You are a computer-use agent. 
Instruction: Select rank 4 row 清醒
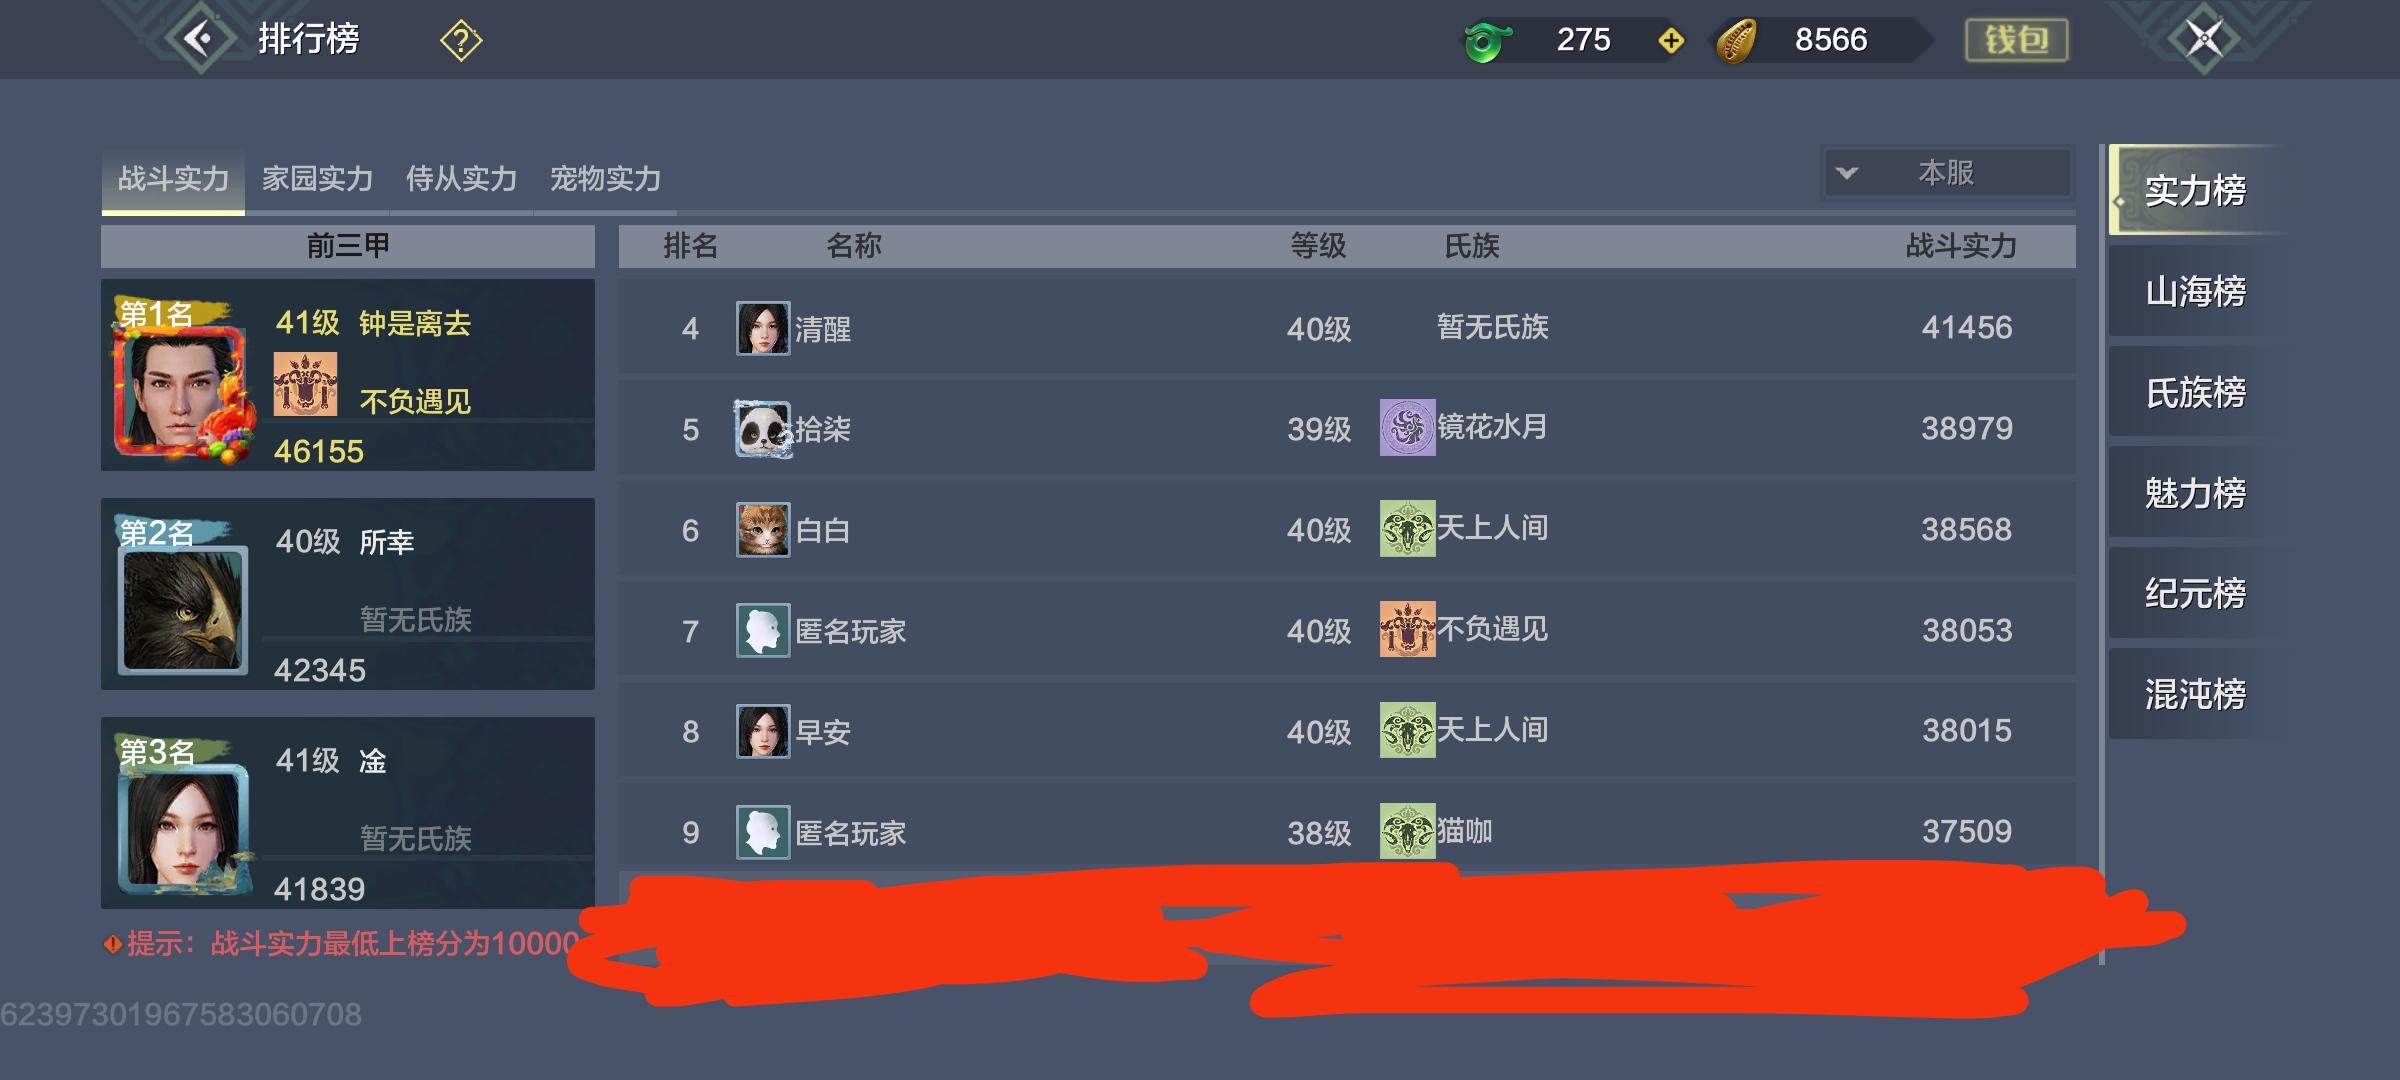click(x=1347, y=328)
